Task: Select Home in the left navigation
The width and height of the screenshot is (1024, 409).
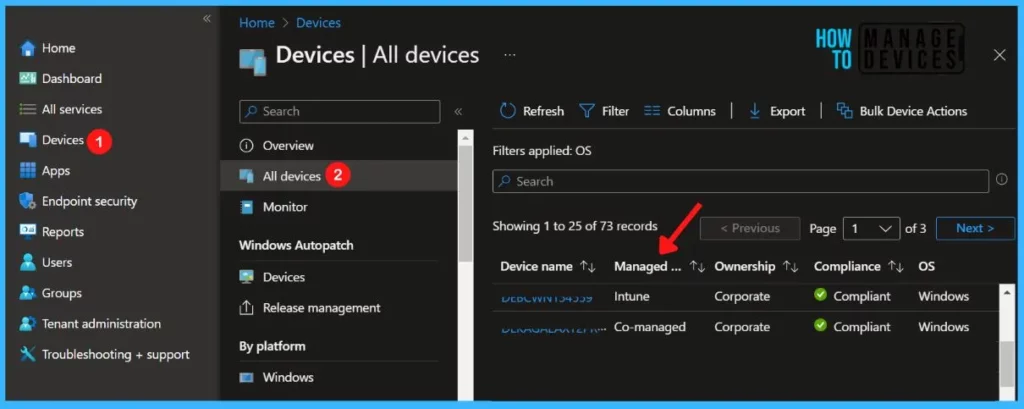Action: (58, 48)
